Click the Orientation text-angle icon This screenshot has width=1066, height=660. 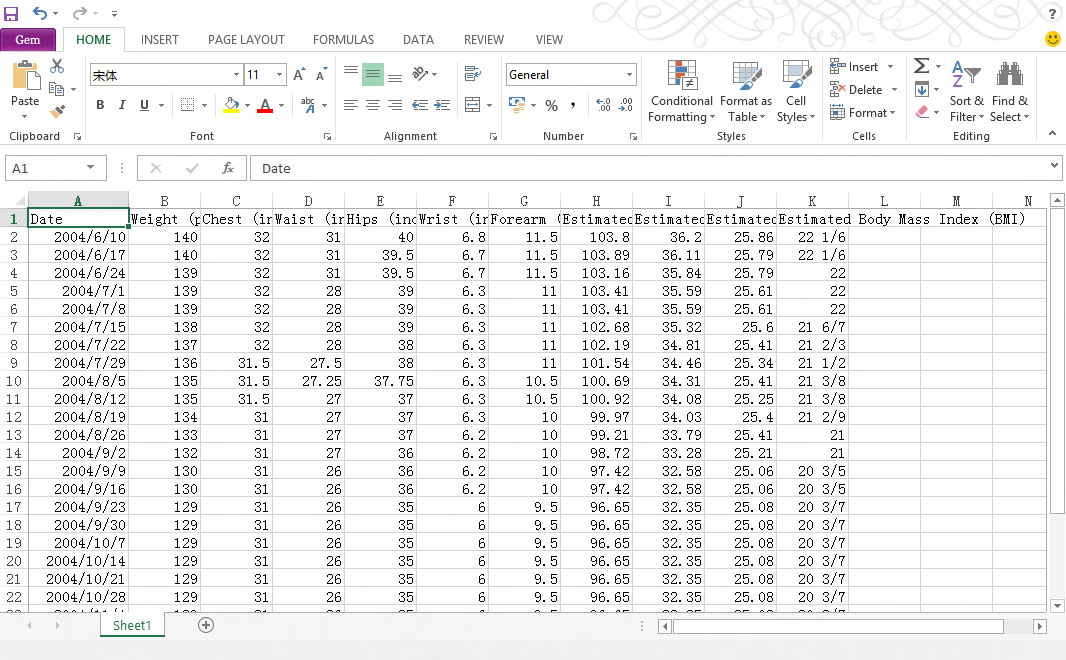coord(421,73)
